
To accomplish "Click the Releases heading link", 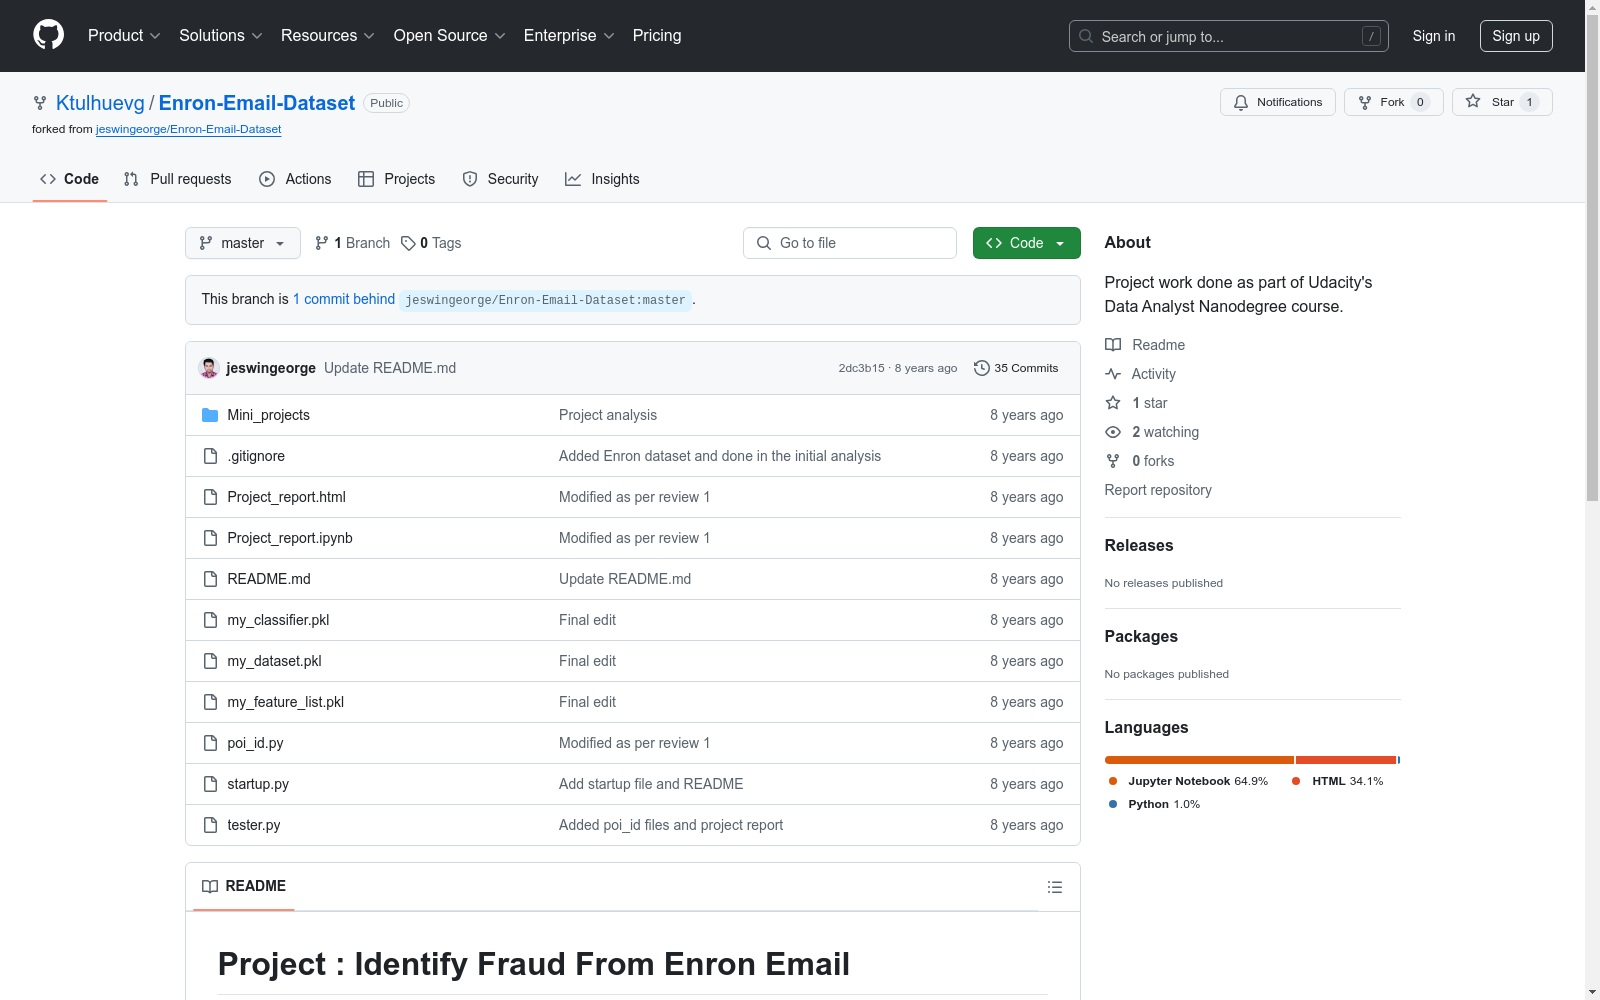I will pos(1139,545).
